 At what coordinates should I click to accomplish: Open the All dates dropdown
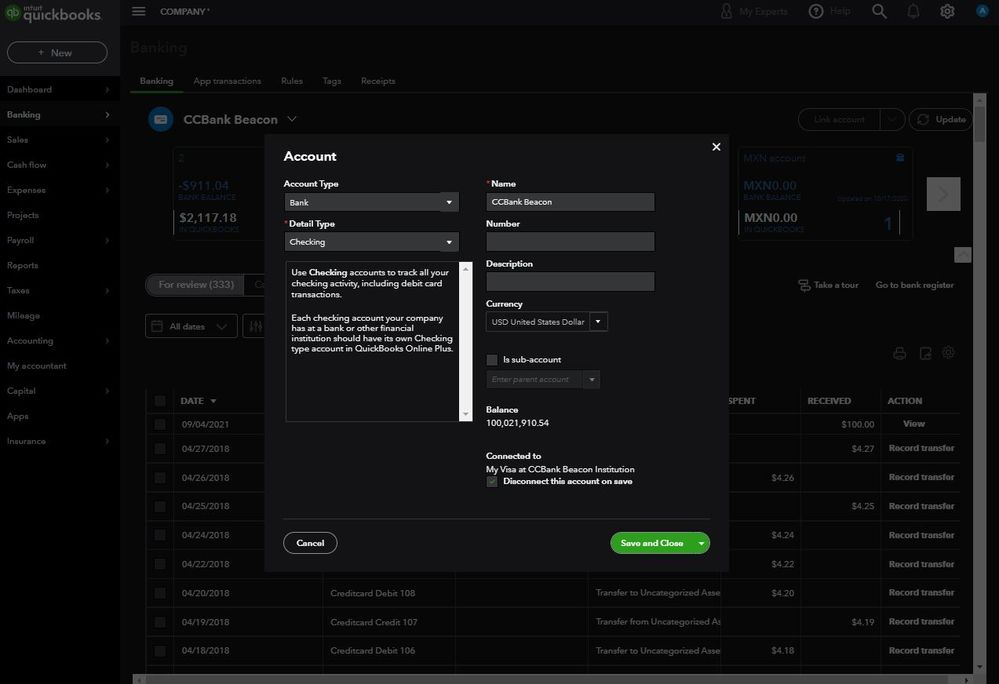[x=191, y=326]
